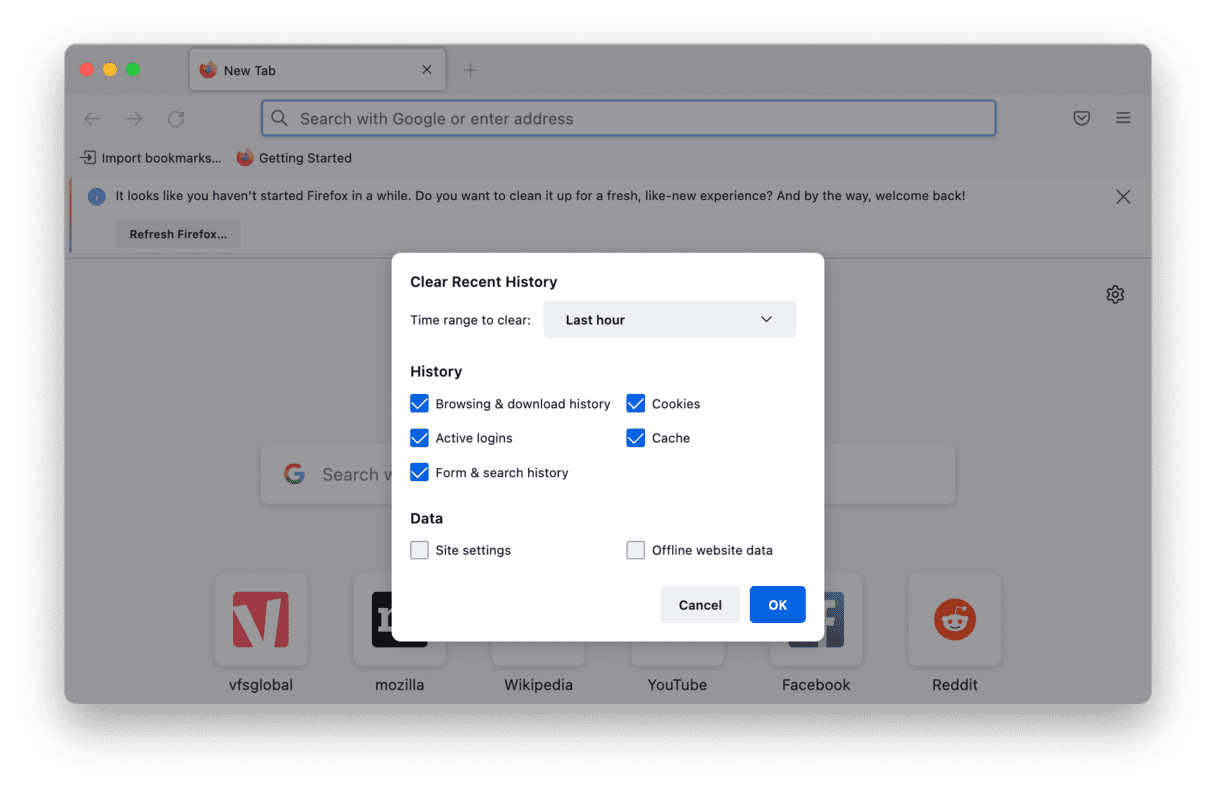Open the mozilla shortcut tile
The width and height of the screenshot is (1216, 789).
(x=399, y=620)
